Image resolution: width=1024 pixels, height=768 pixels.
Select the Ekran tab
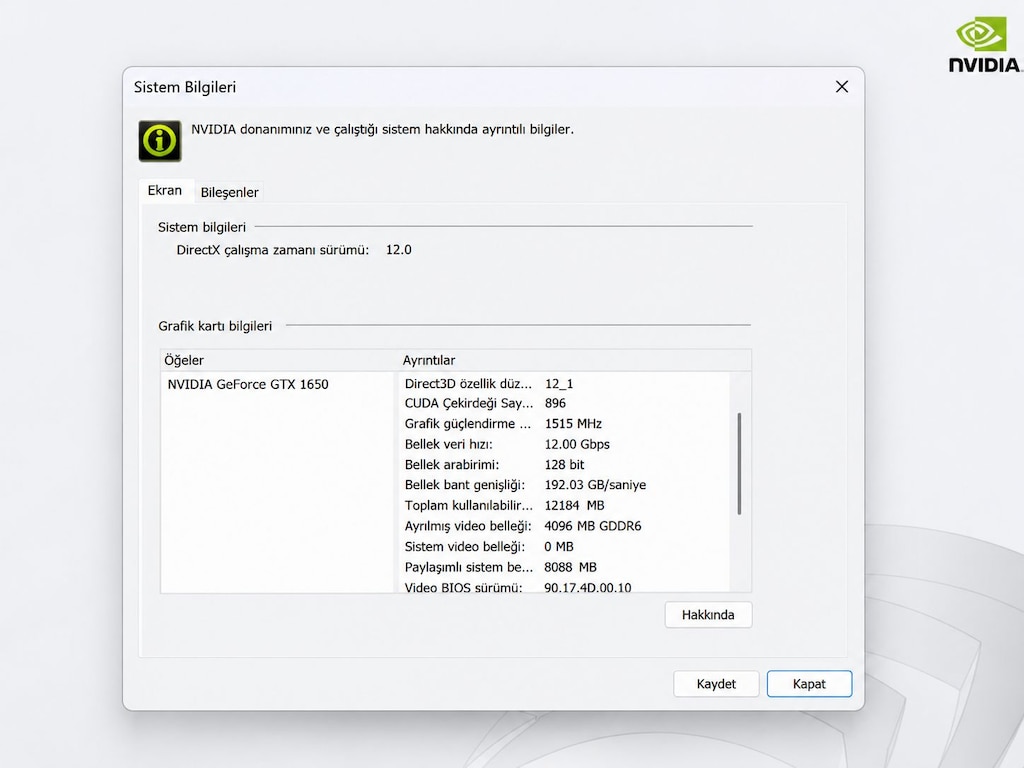click(x=165, y=190)
